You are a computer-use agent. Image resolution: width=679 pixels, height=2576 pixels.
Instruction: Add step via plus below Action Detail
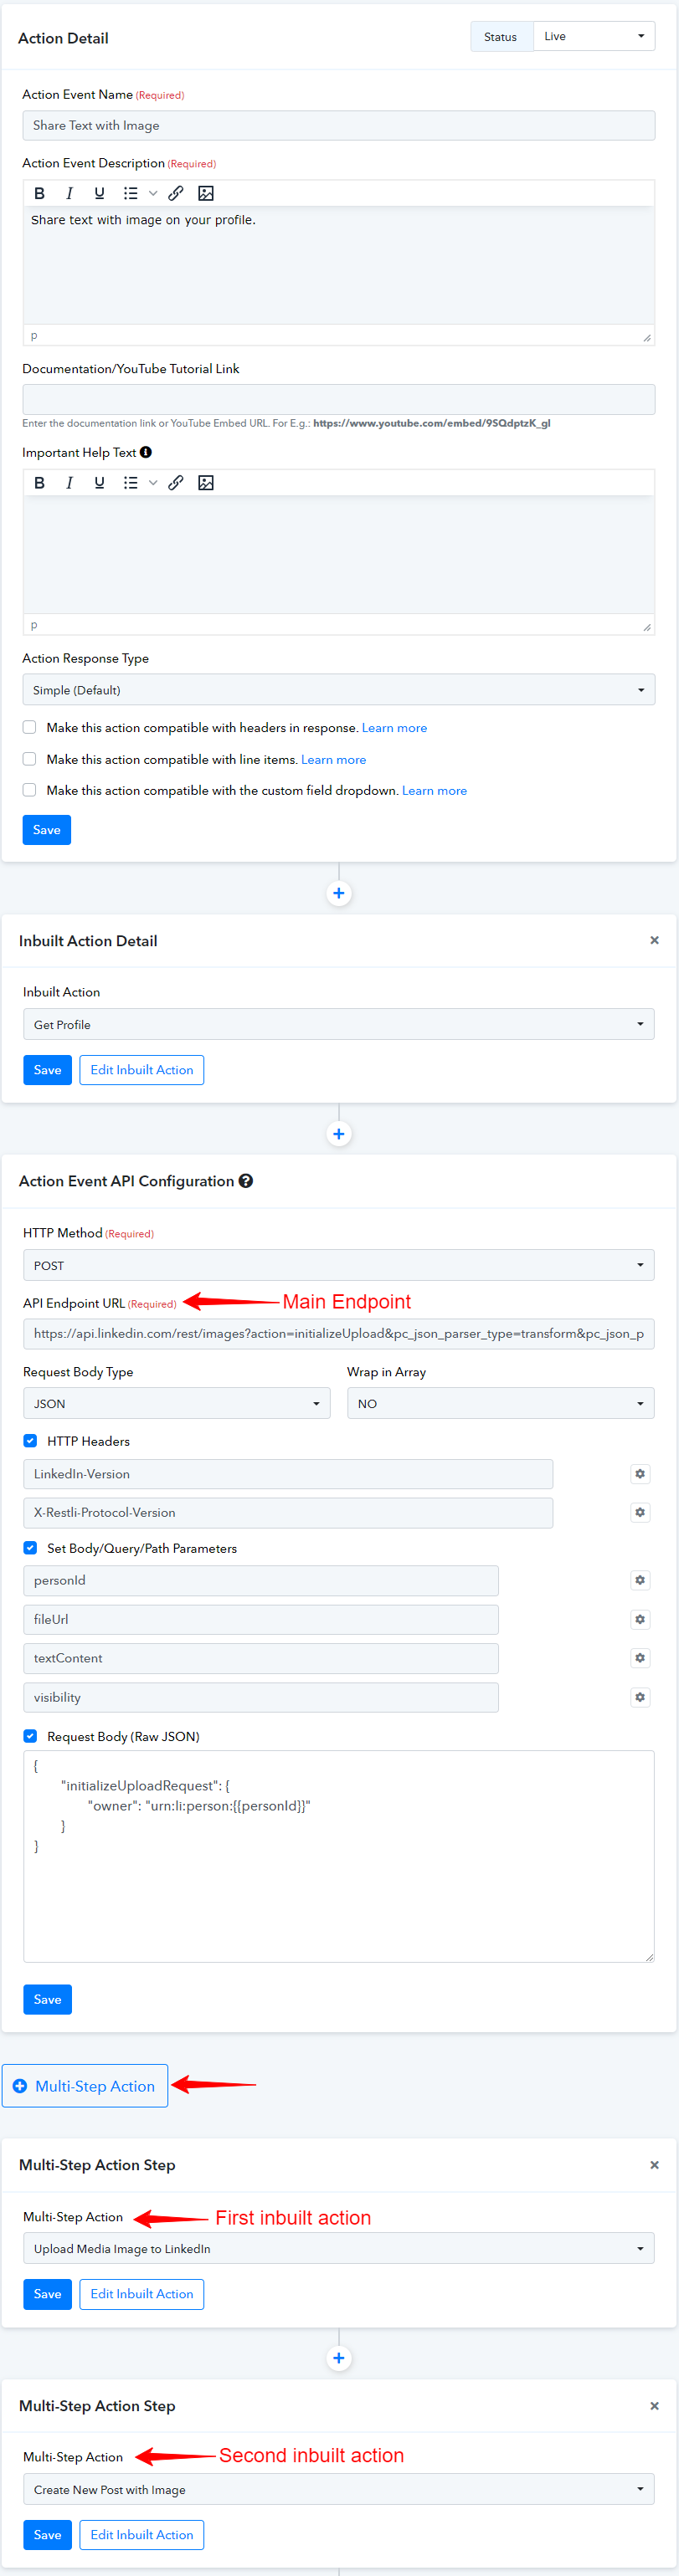339,893
